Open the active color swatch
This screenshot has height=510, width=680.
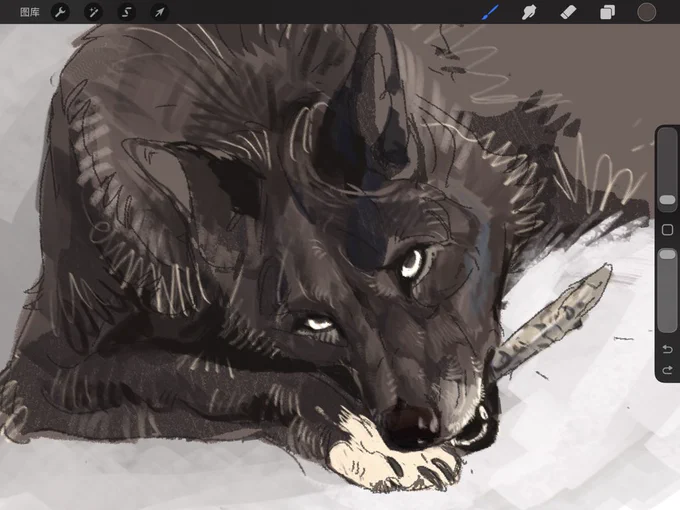tap(646, 12)
